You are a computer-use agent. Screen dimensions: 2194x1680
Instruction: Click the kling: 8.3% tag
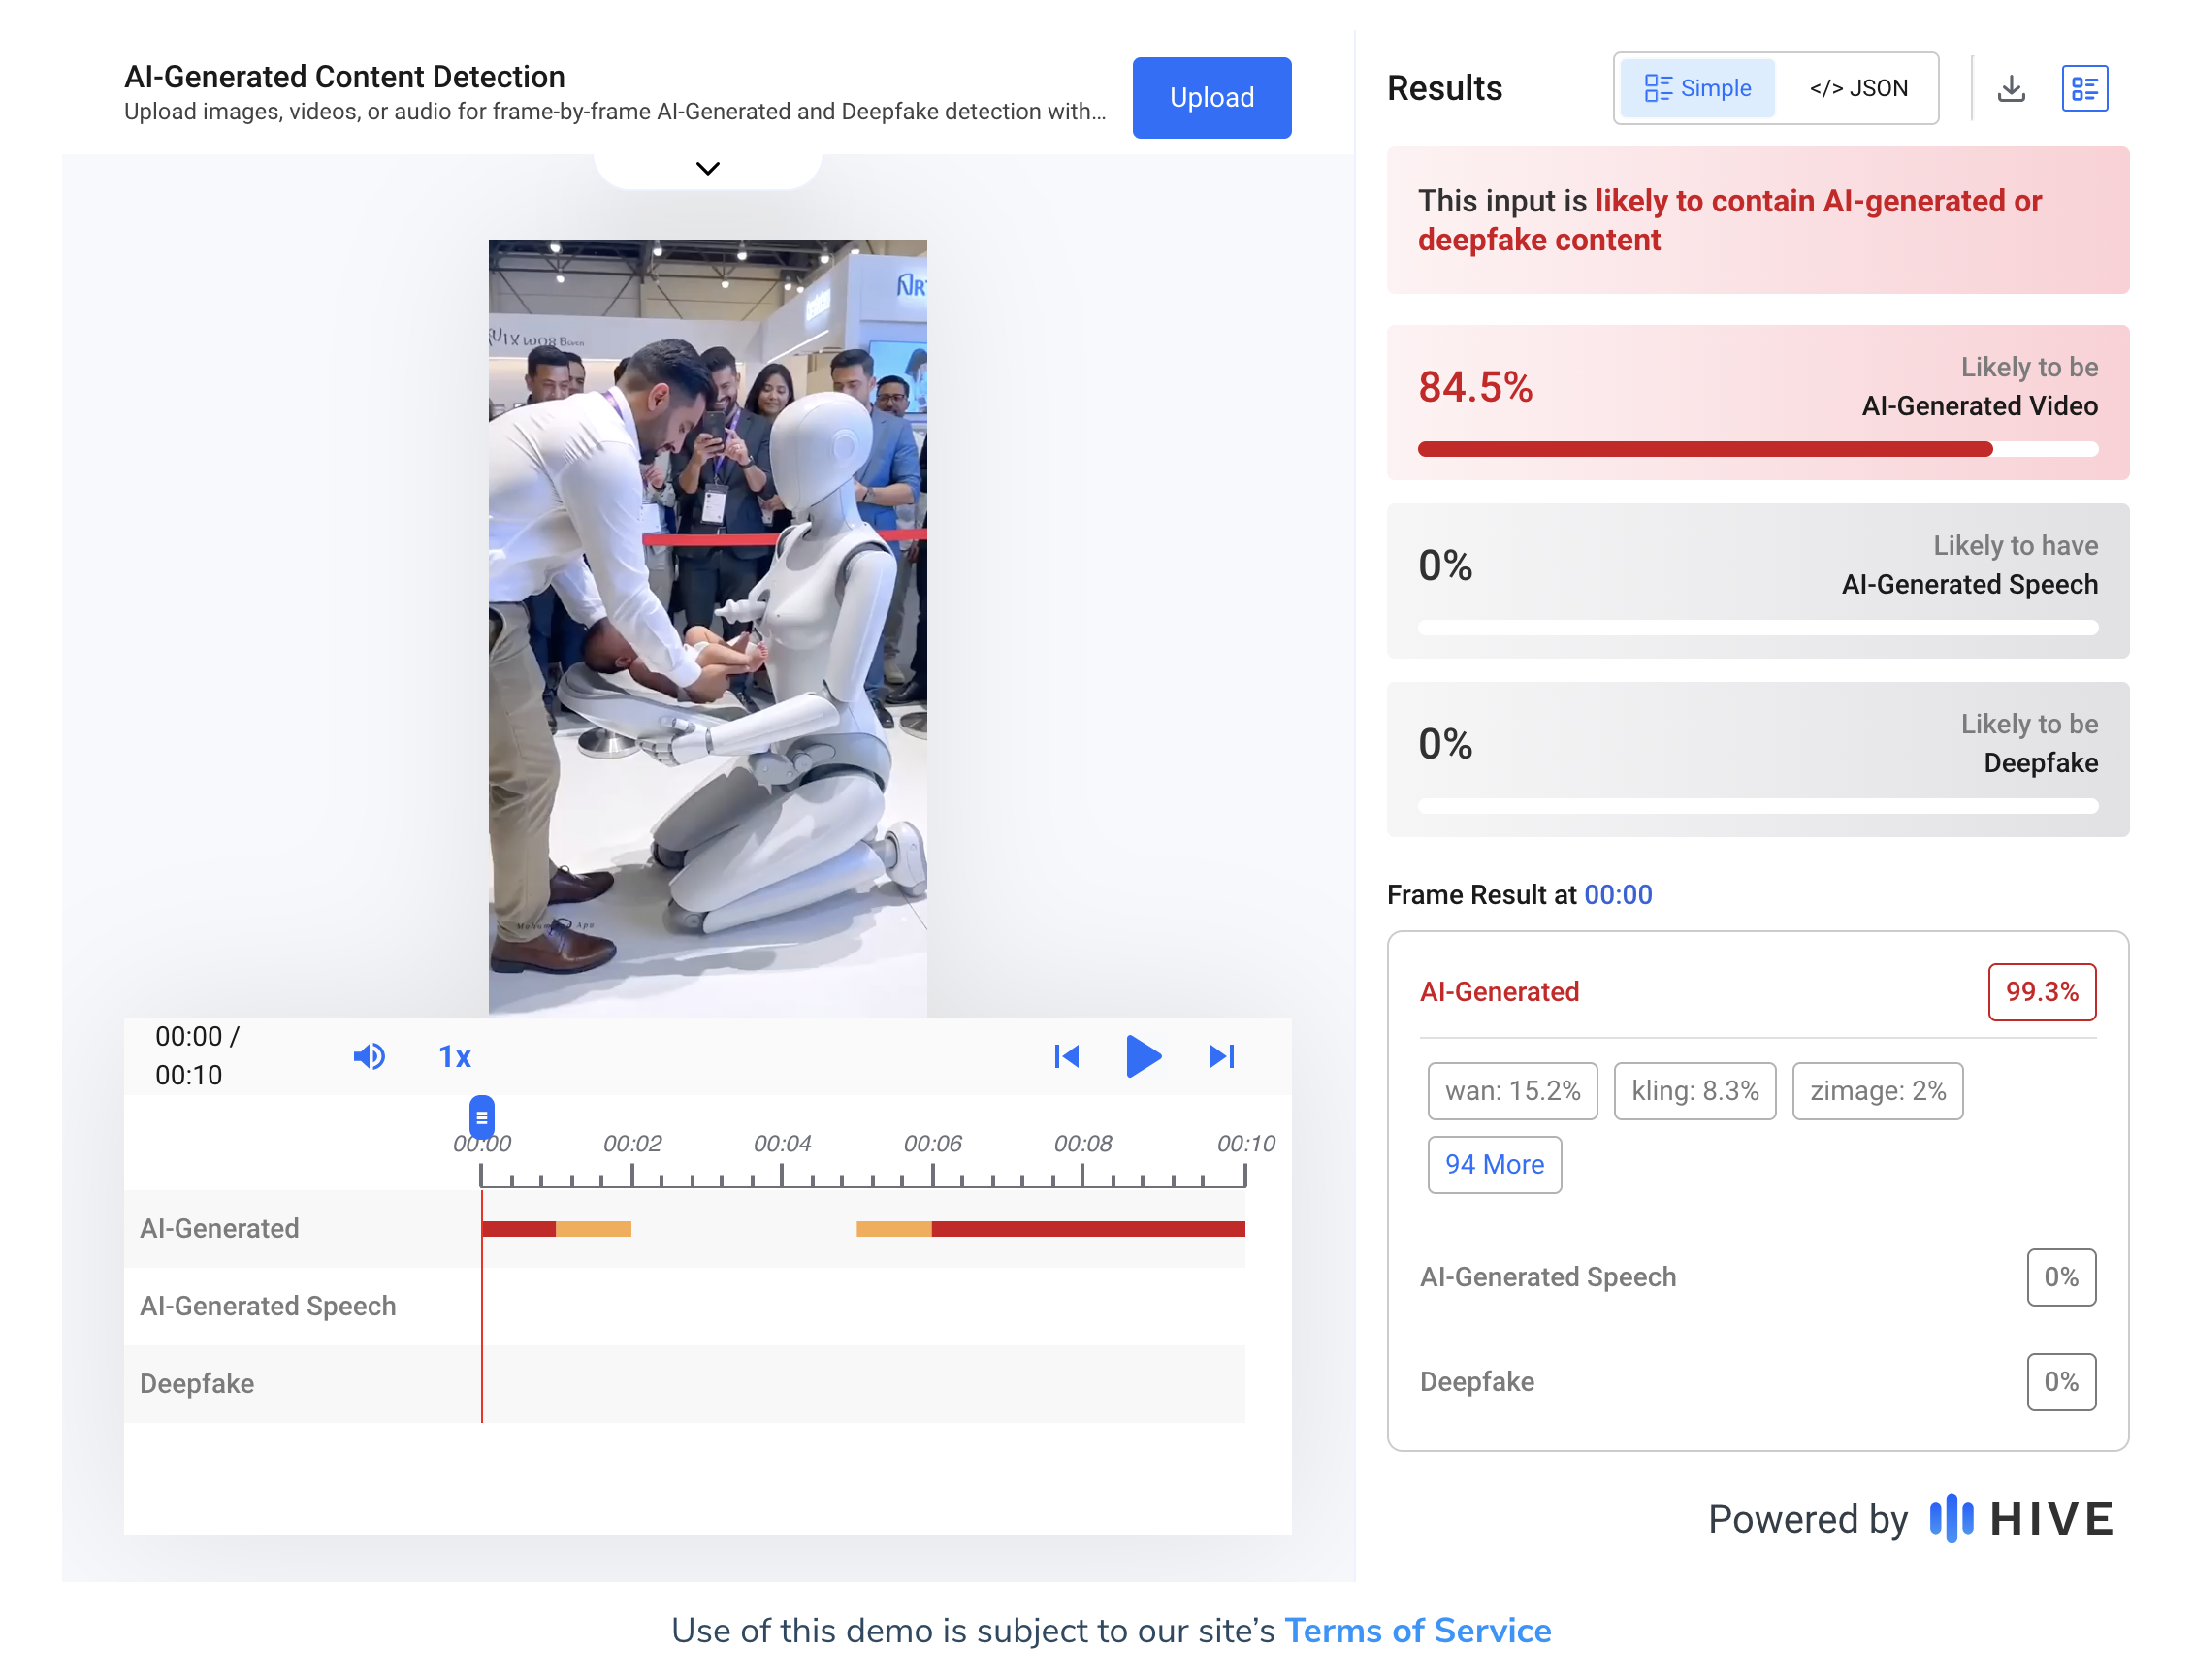pos(1694,1090)
